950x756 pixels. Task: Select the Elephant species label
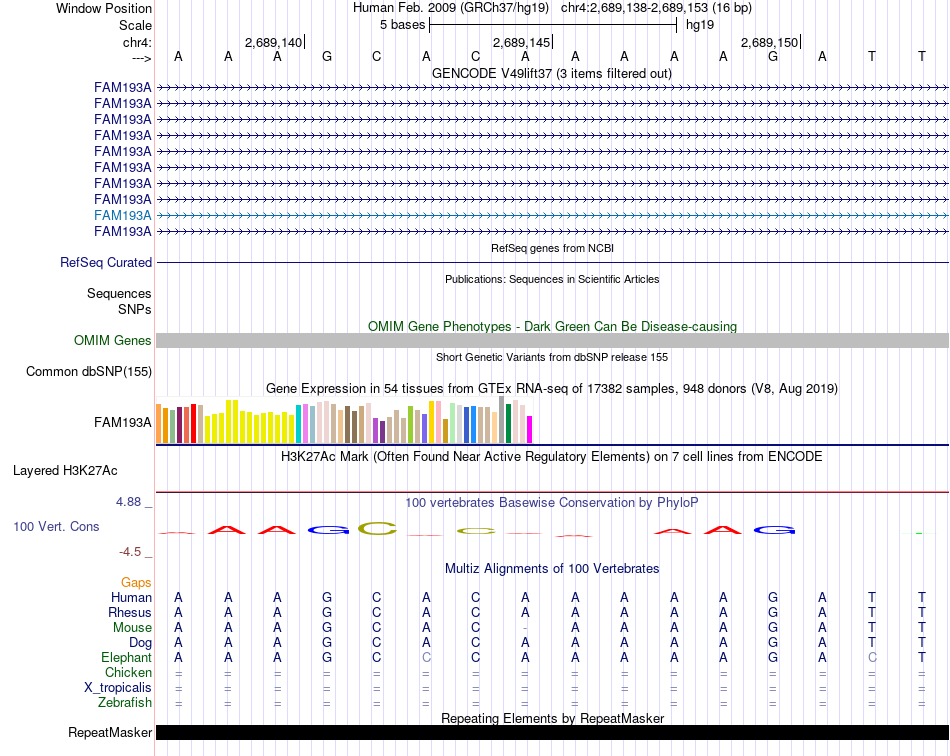tap(126, 657)
